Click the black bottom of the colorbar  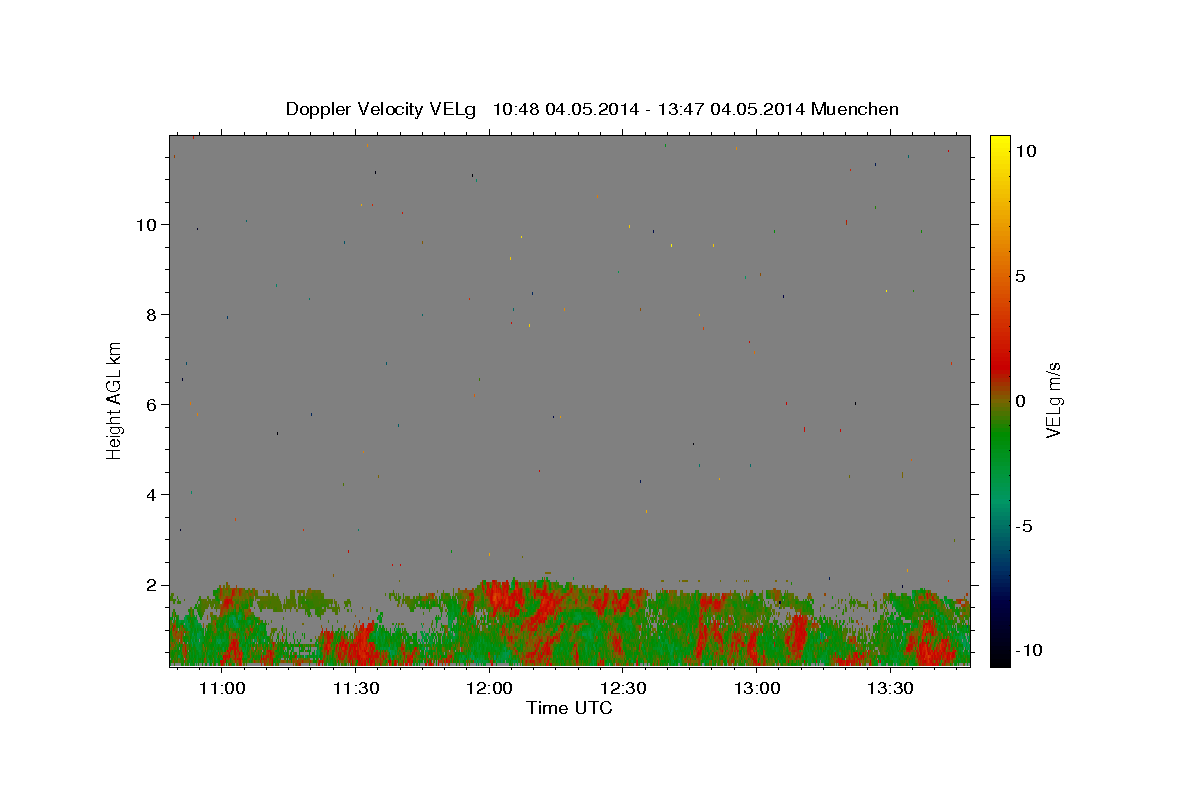[1000, 658]
